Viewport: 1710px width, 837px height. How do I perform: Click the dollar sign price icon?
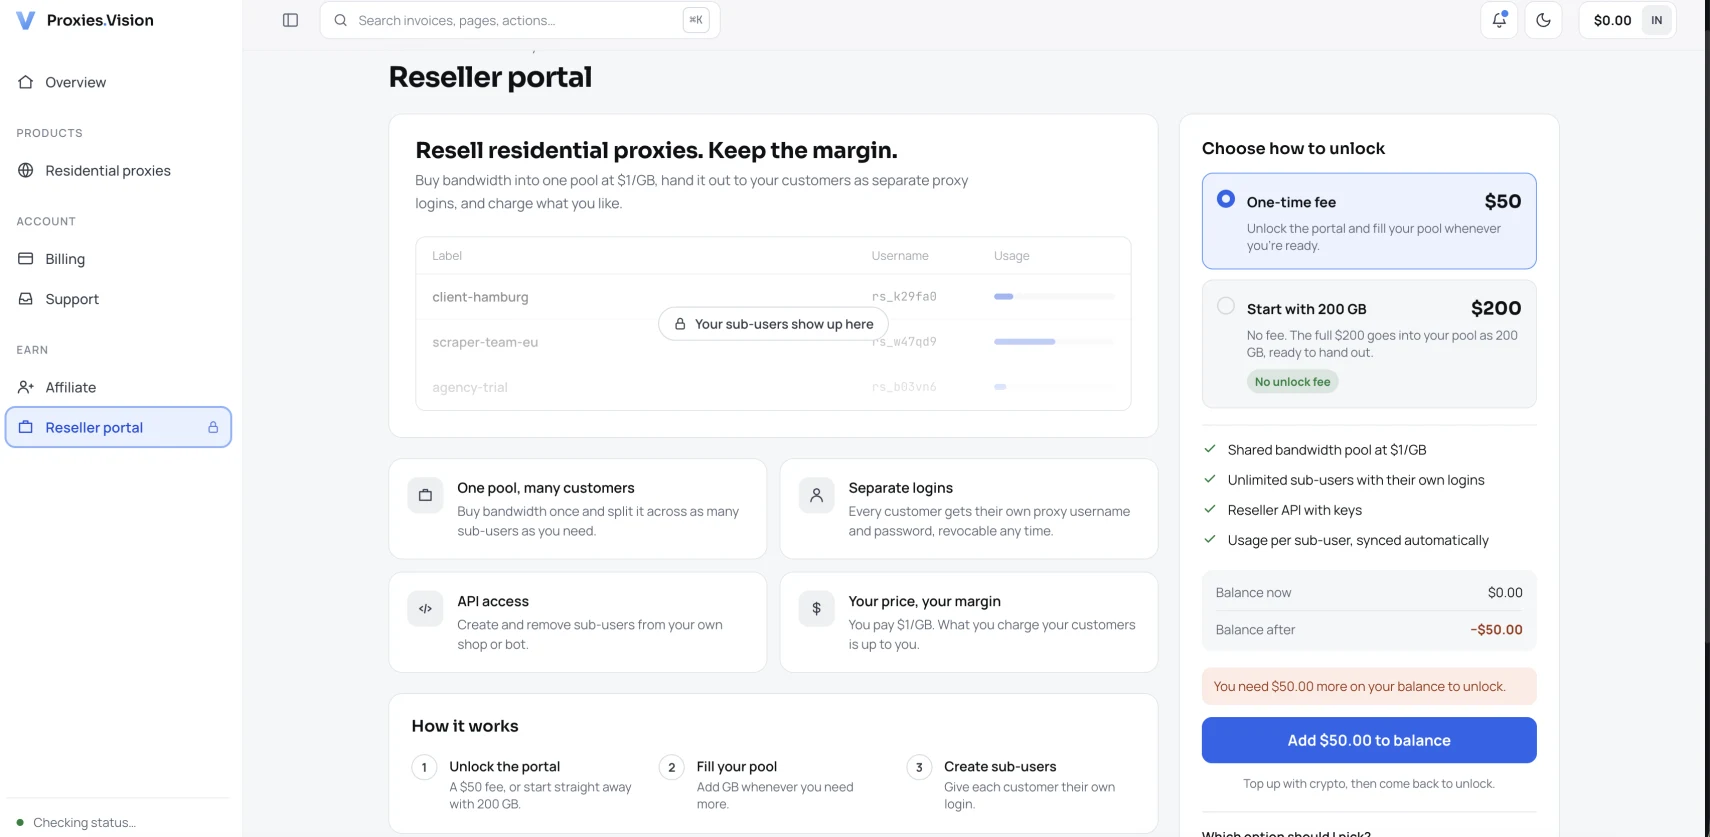[x=817, y=608]
